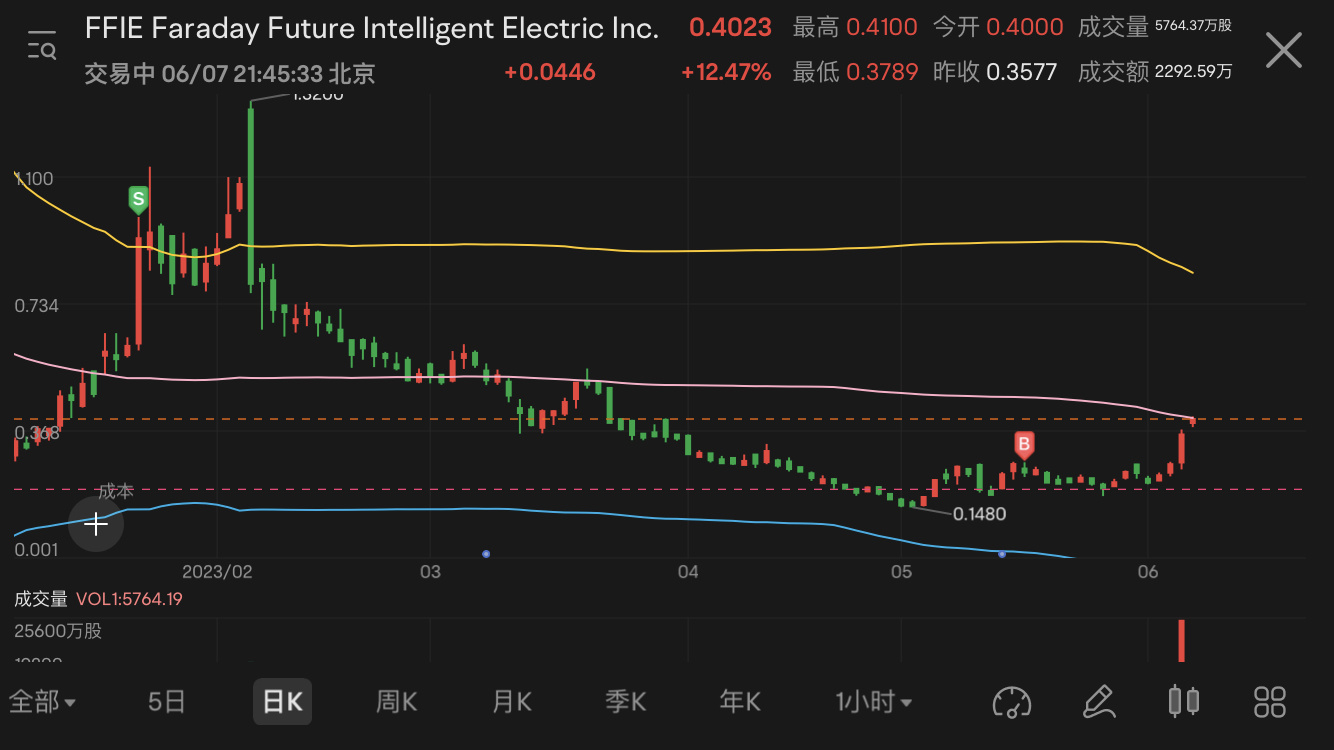
Task: Open the four-square grid icon
Action: [1270, 702]
